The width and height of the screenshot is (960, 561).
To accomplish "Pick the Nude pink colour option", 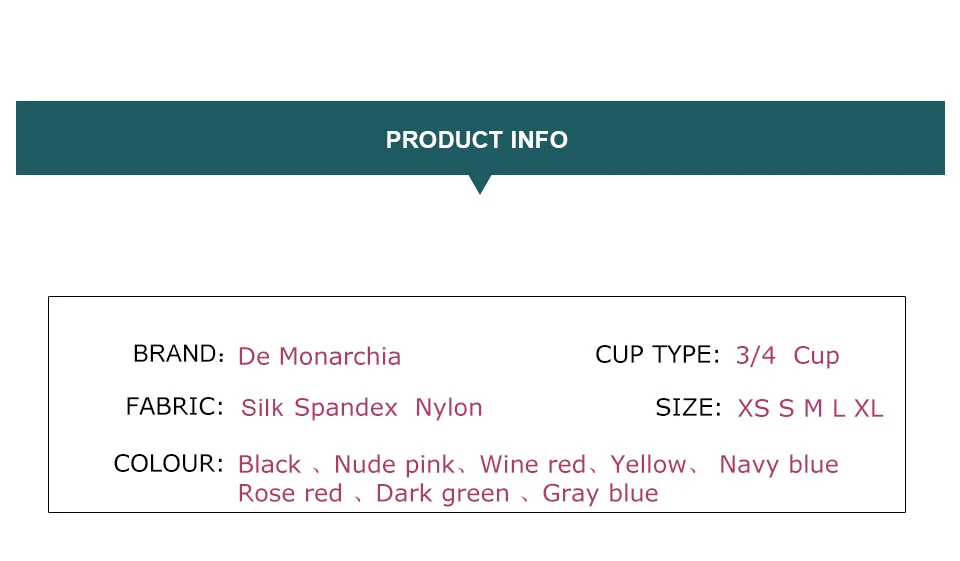I will 394,465.
